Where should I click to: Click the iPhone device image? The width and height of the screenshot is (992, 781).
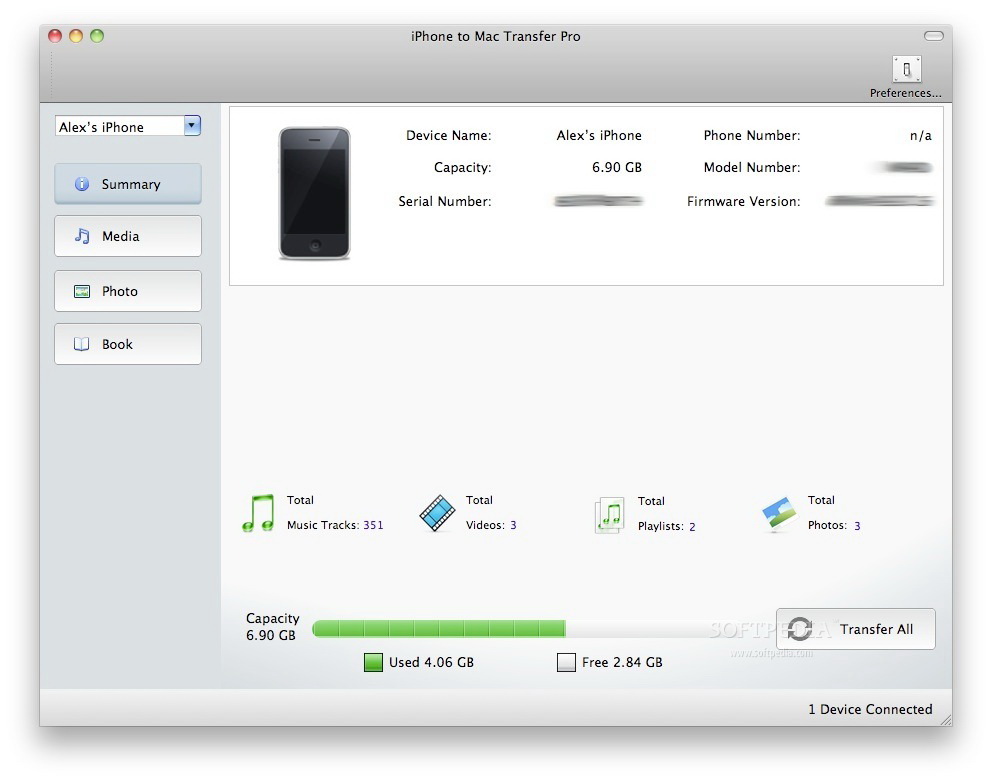314,194
